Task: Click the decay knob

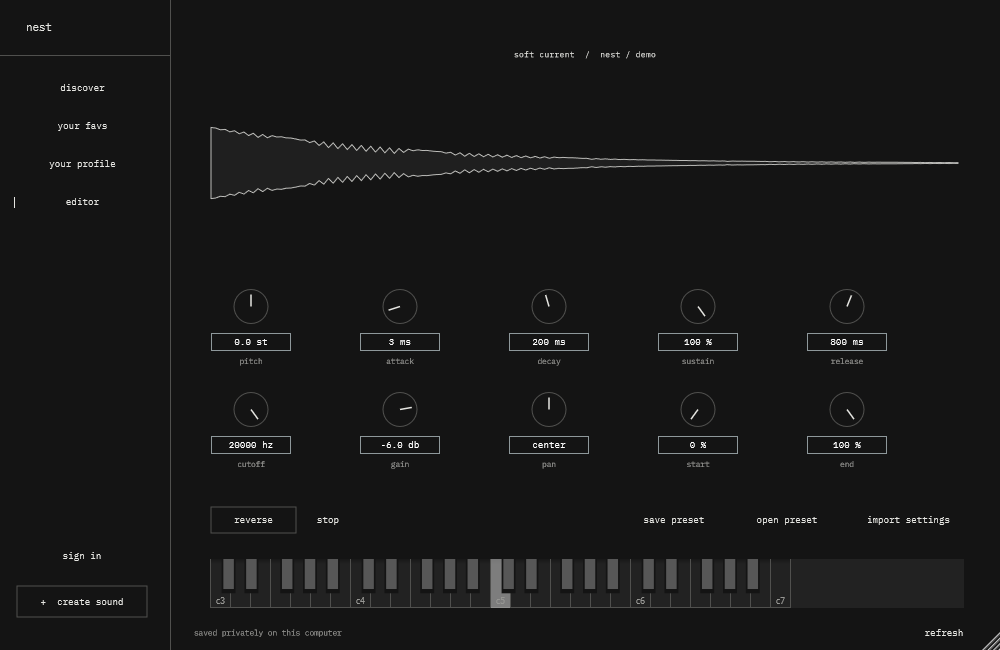Action: 548,306
